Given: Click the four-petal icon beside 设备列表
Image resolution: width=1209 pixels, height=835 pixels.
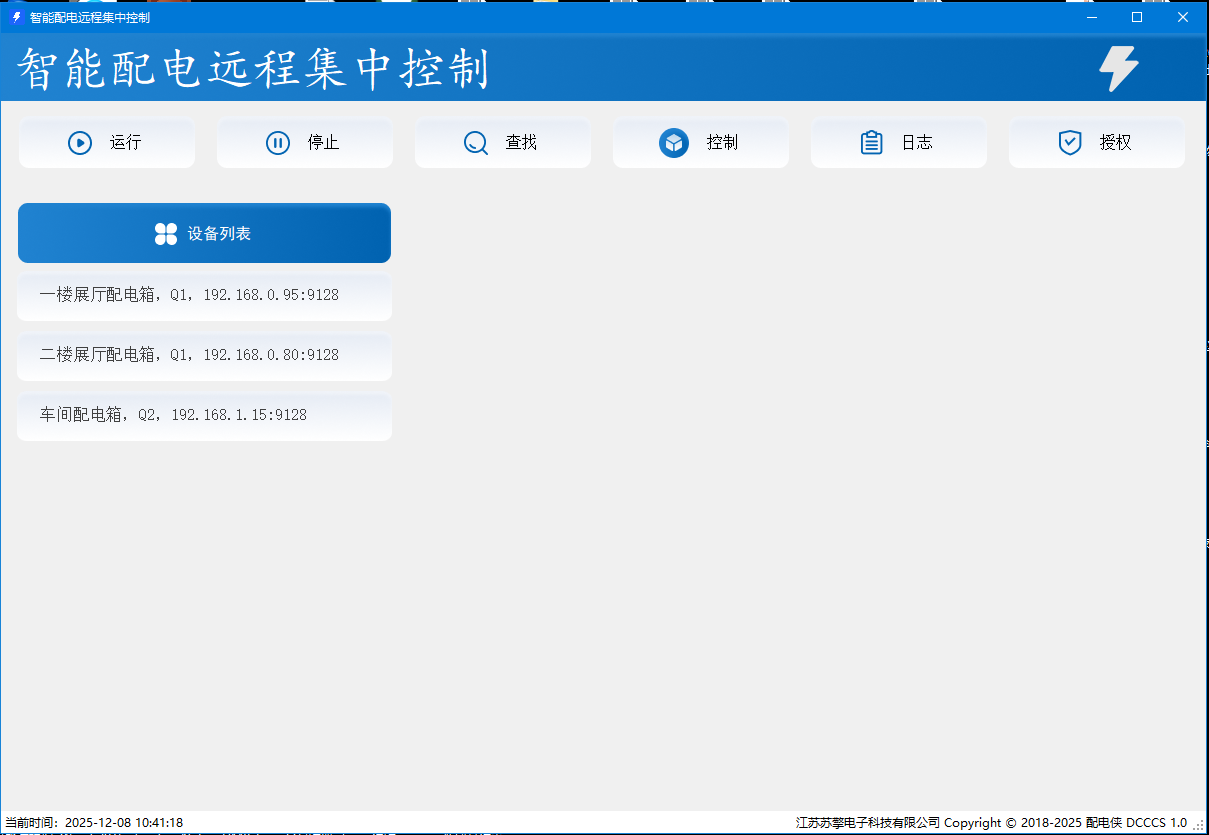Looking at the screenshot, I should (166, 234).
